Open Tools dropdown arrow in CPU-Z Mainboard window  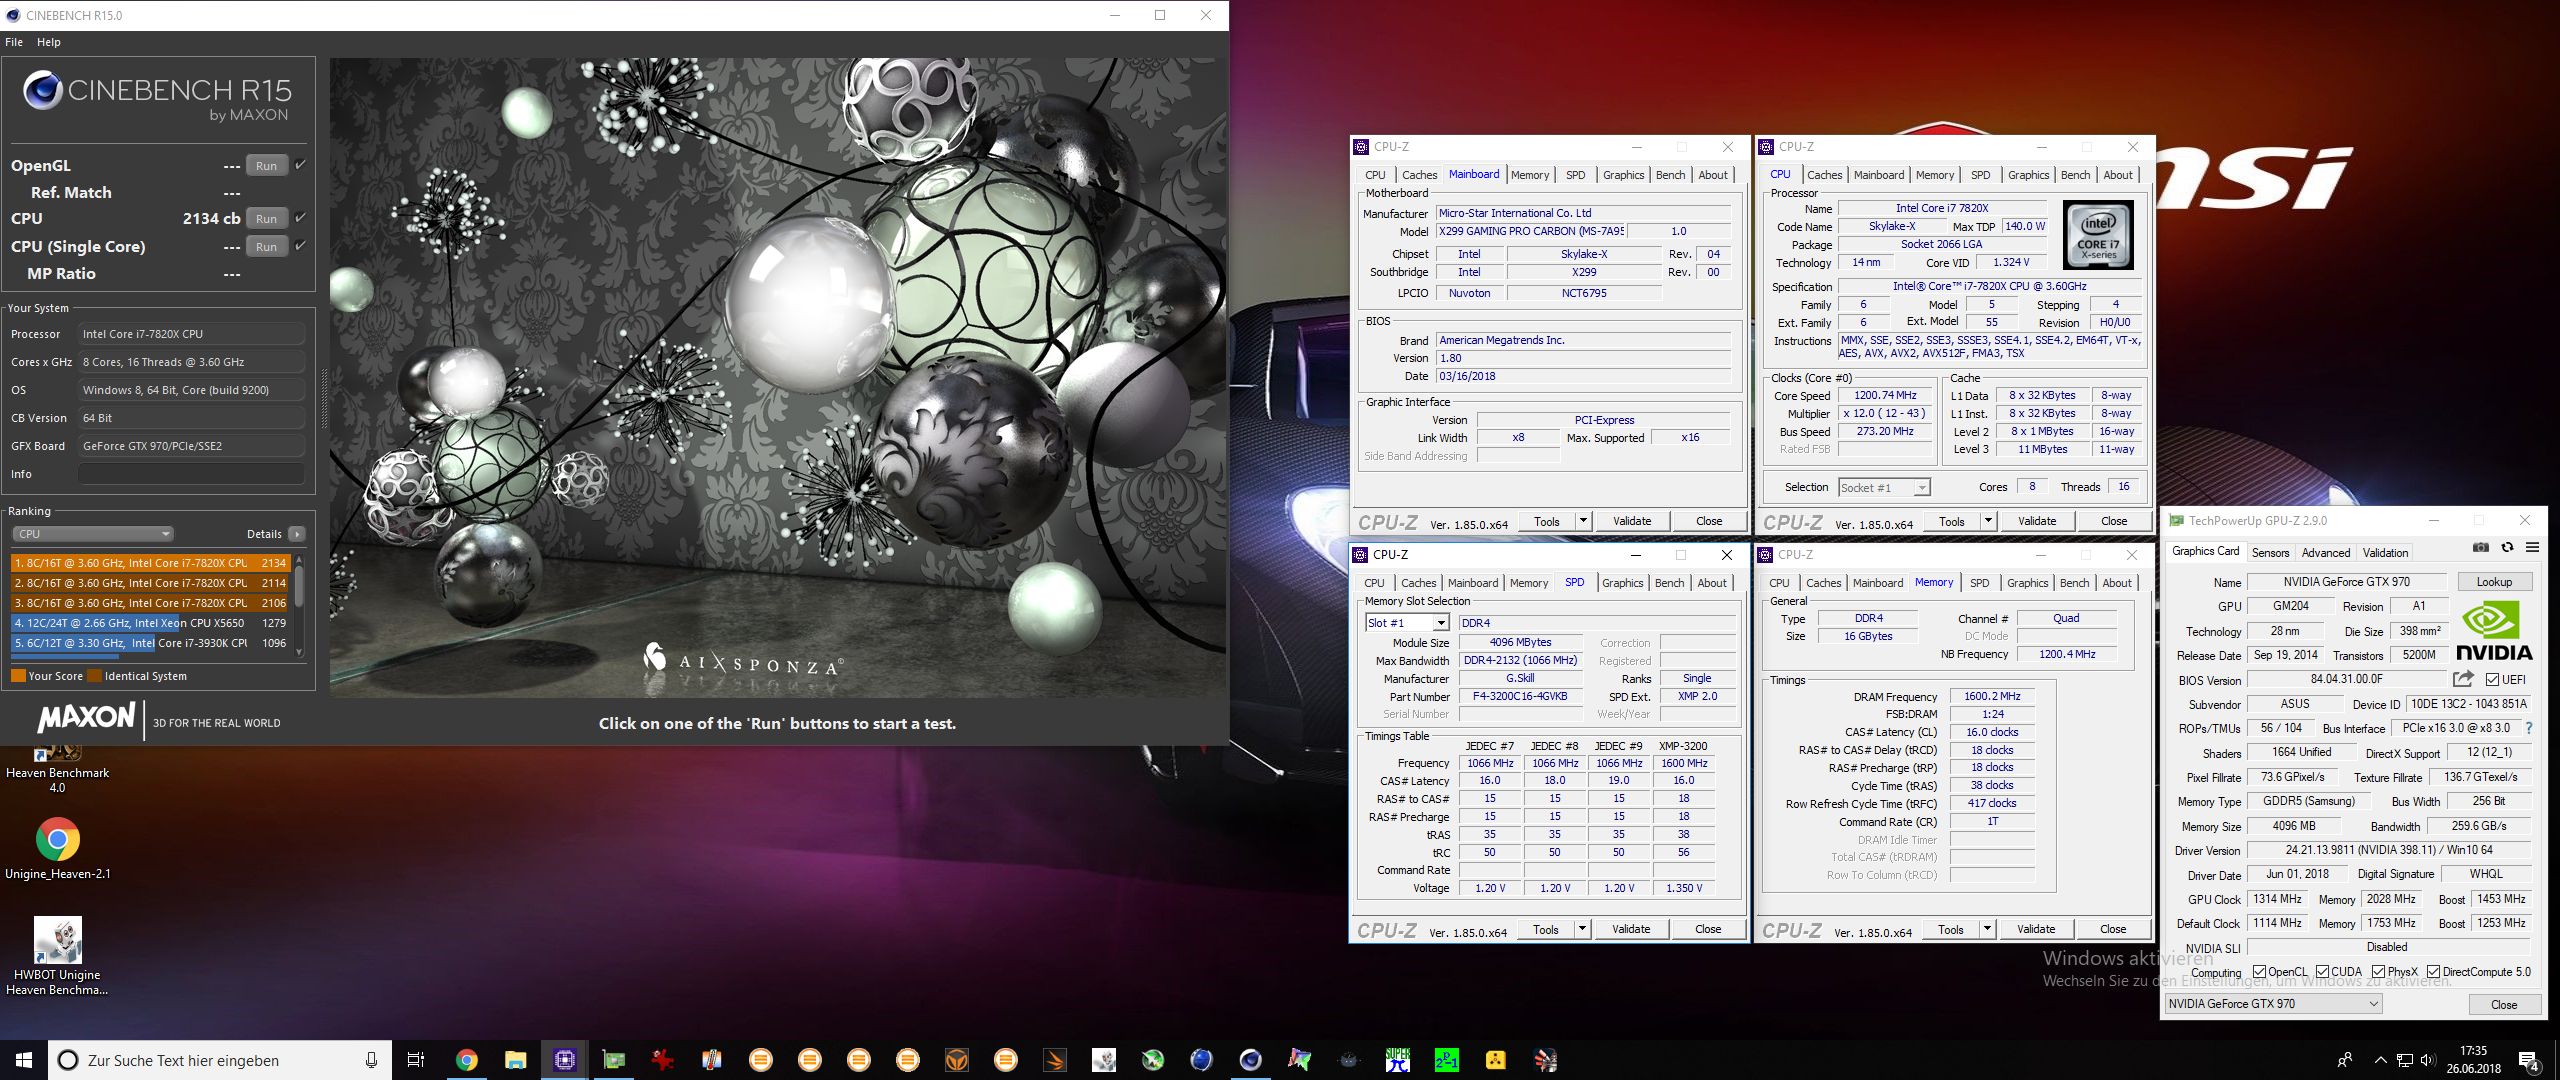[x=1583, y=521]
